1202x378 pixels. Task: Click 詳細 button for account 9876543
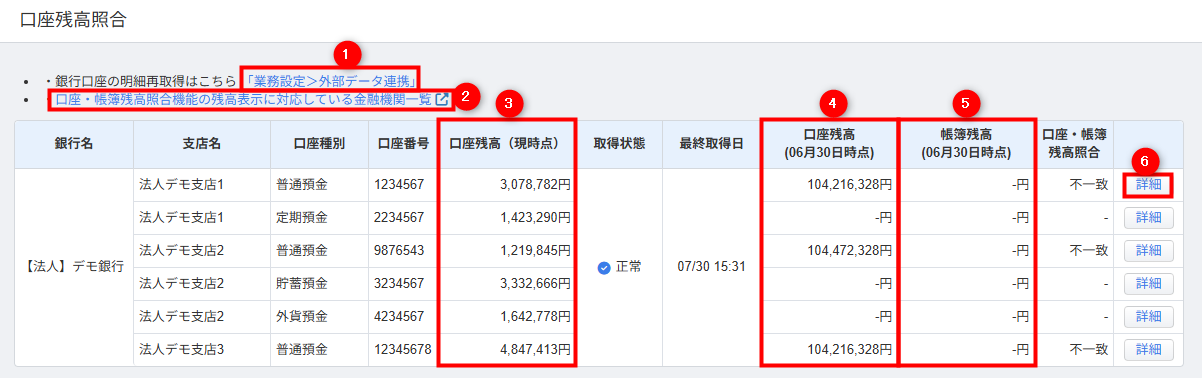(x=1148, y=250)
